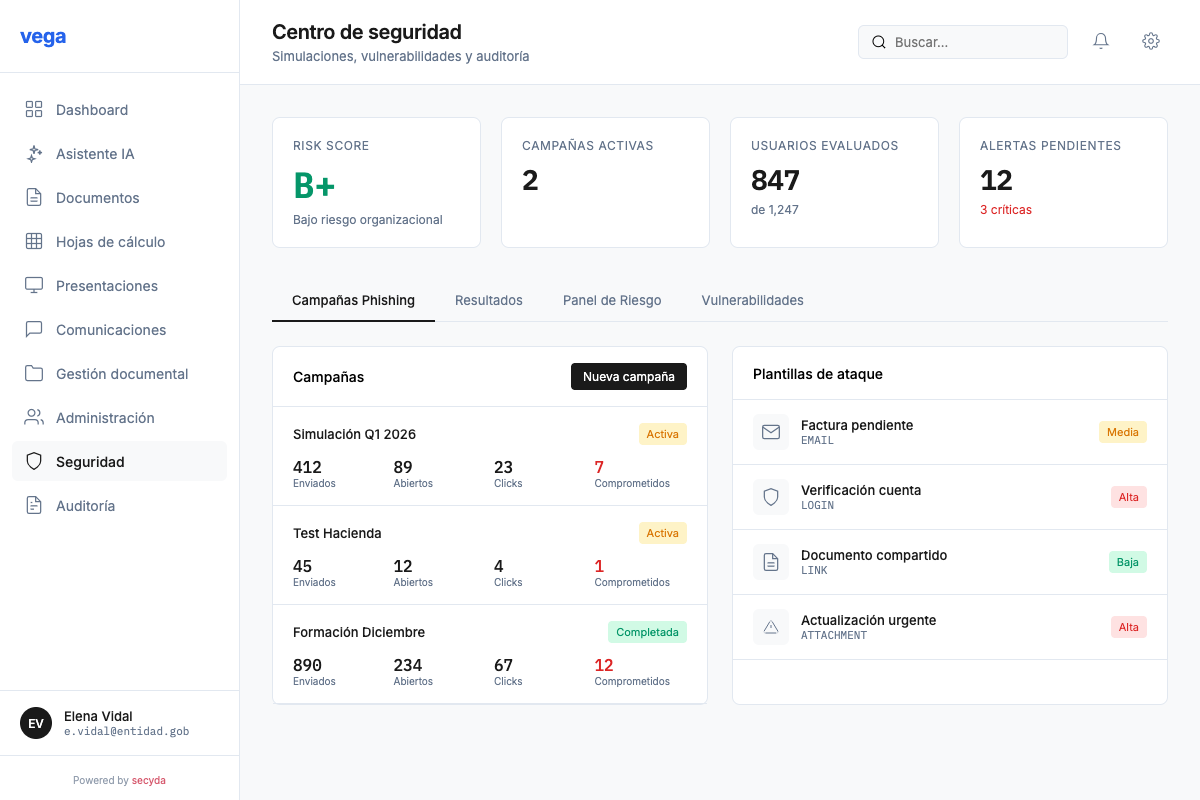Select the Hojas de cálculo icon
Image resolution: width=1200 pixels, height=800 pixels.
coord(34,241)
